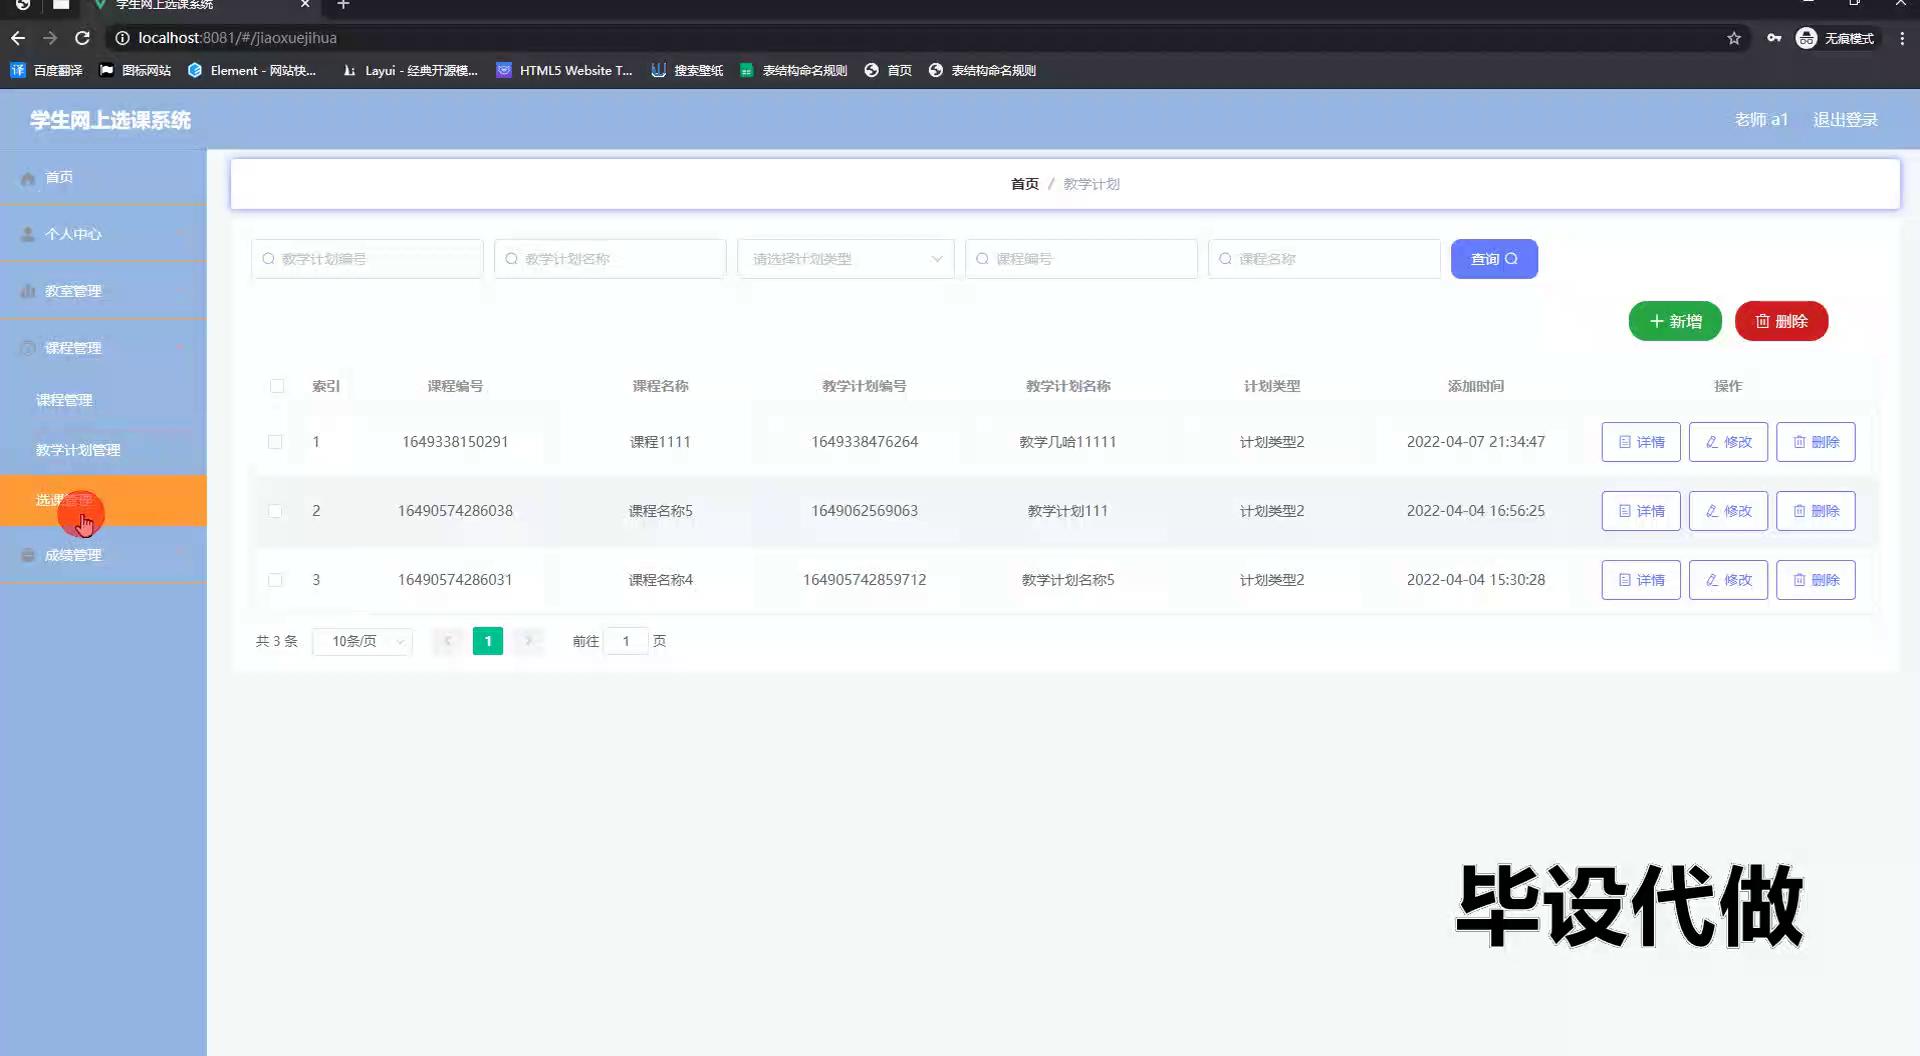Image resolution: width=1920 pixels, height=1056 pixels.
Task: Bookmark this page with star icon
Action: tap(1734, 38)
